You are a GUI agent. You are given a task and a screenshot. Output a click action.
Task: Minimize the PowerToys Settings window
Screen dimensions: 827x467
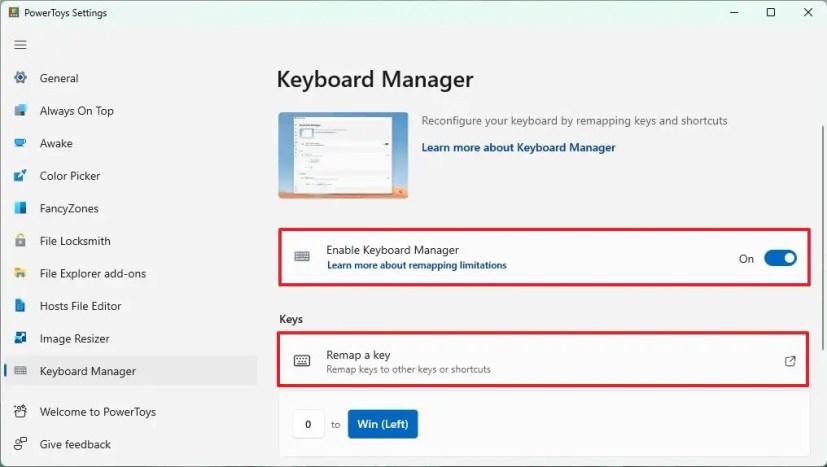click(734, 12)
